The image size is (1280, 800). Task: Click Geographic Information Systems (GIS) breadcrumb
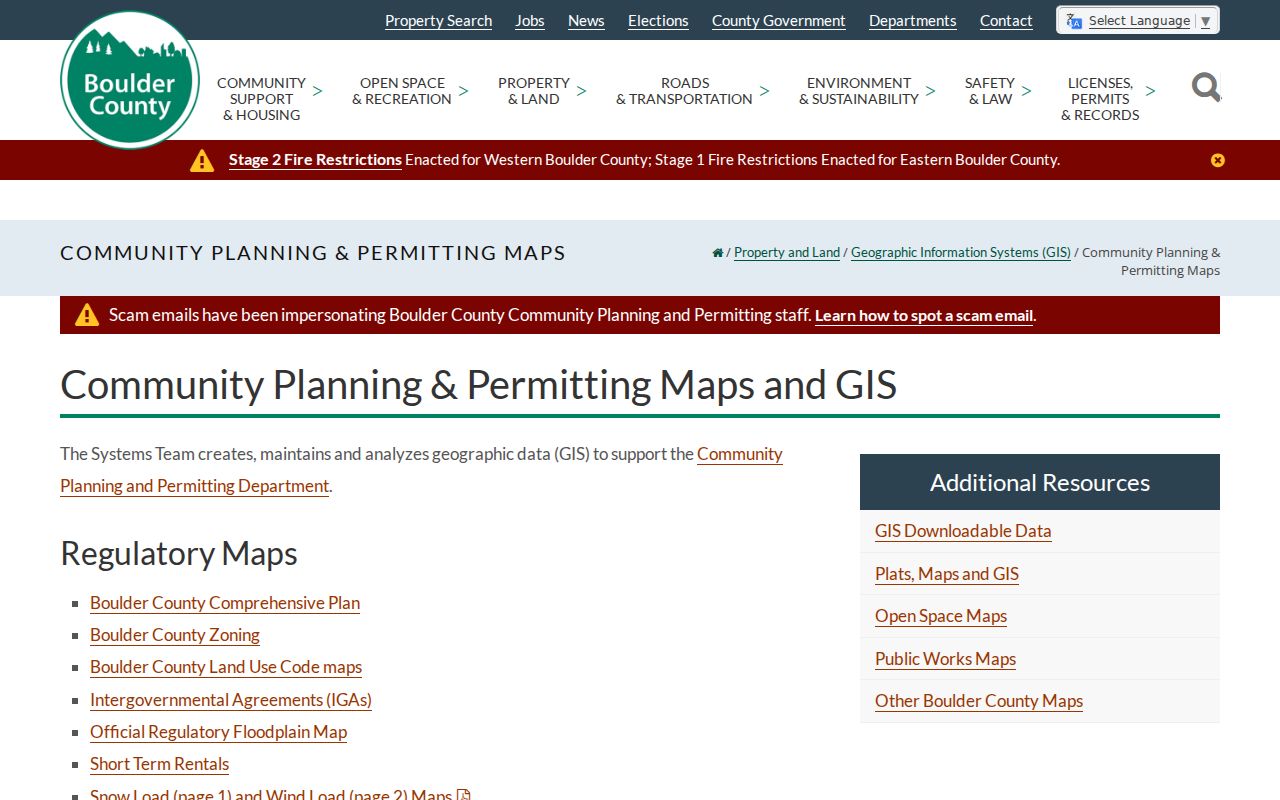pos(961,253)
